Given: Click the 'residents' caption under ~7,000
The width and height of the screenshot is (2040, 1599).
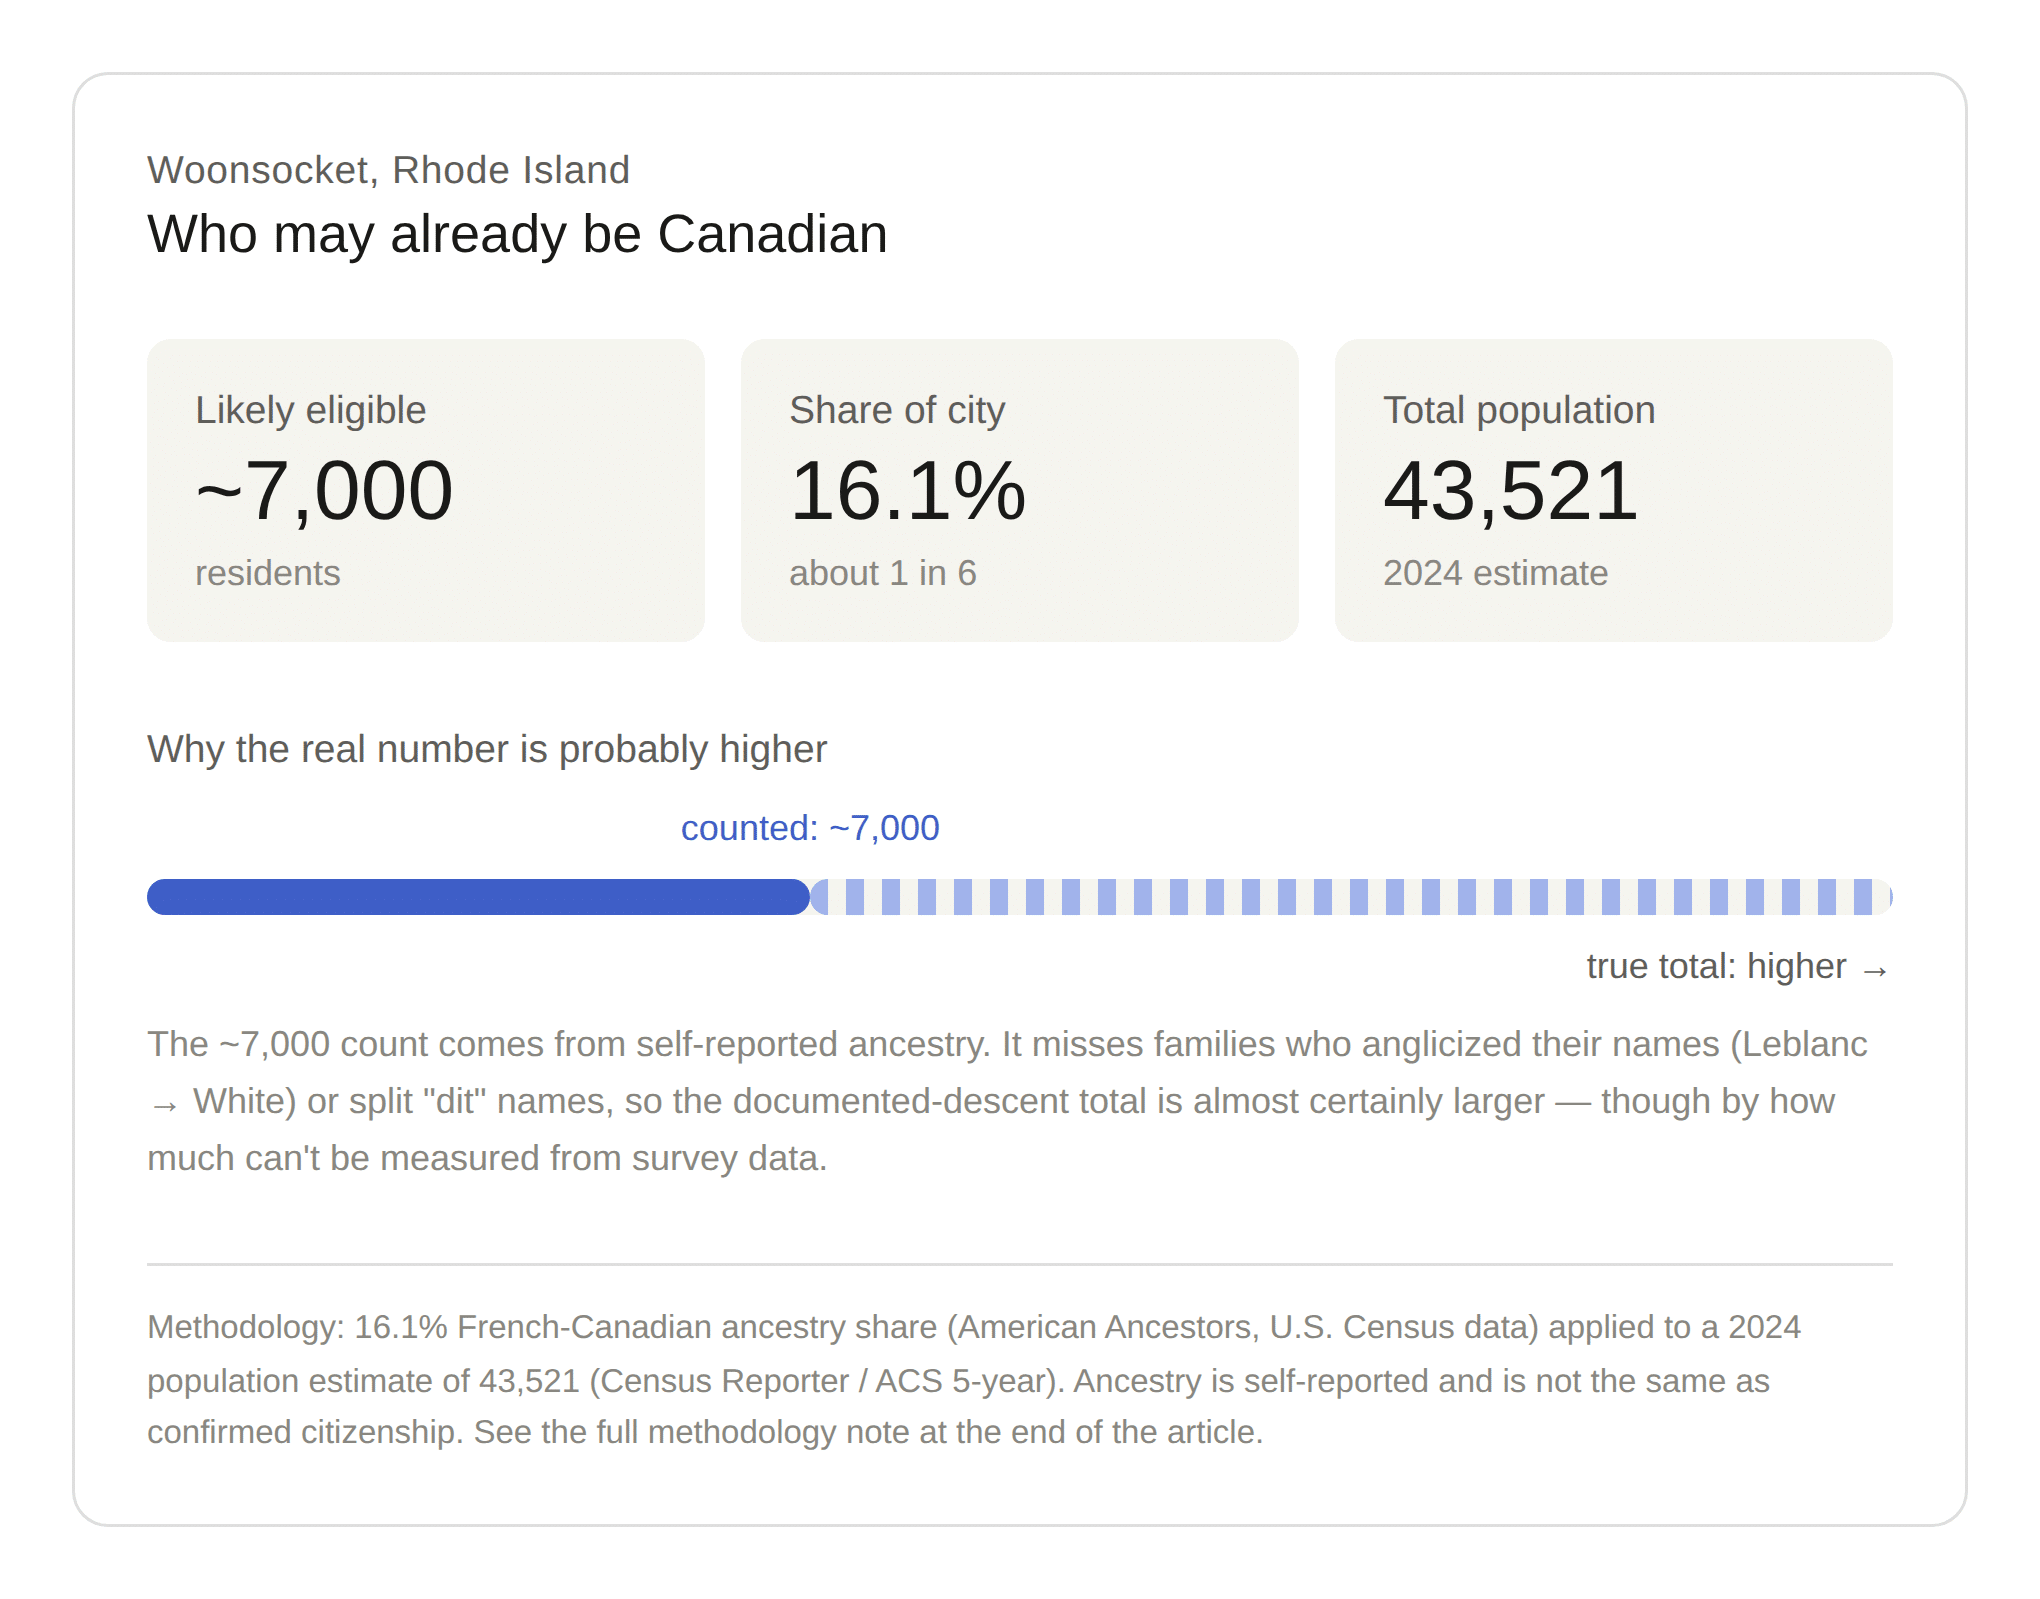Looking at the screenshot, I should coord(267,573).
